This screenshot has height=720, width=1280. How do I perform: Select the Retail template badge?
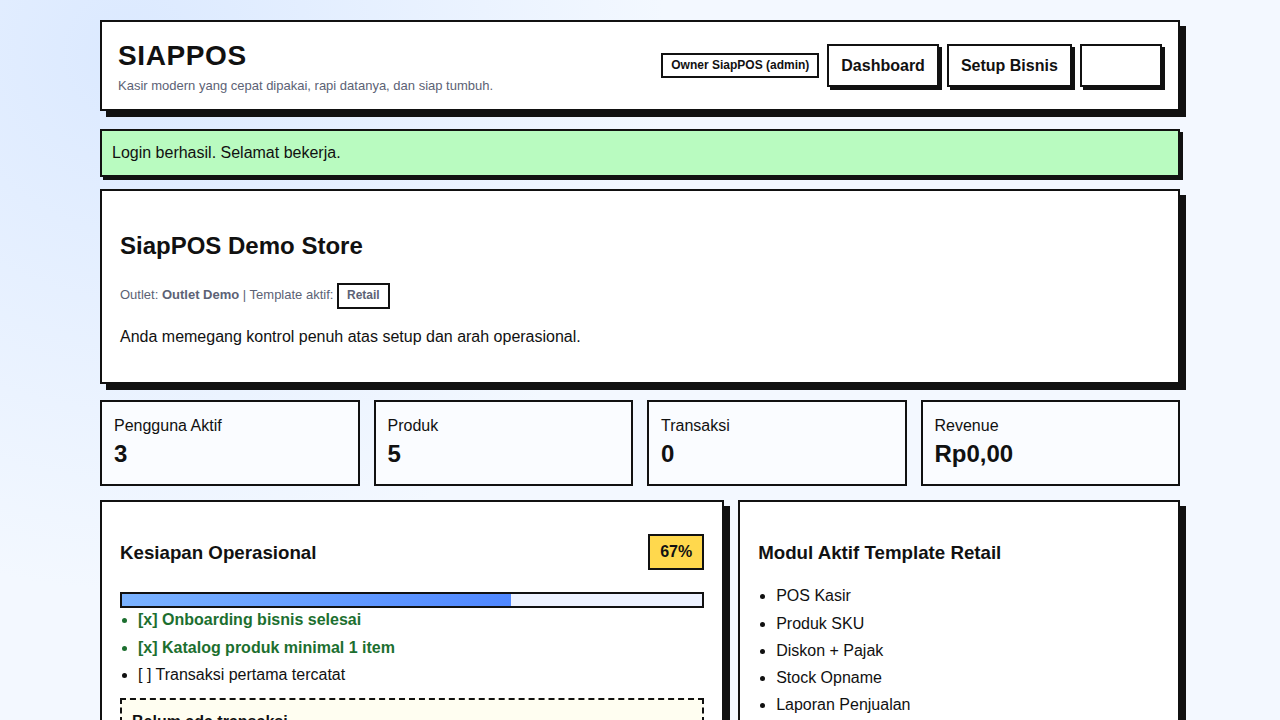pos(363,296)
